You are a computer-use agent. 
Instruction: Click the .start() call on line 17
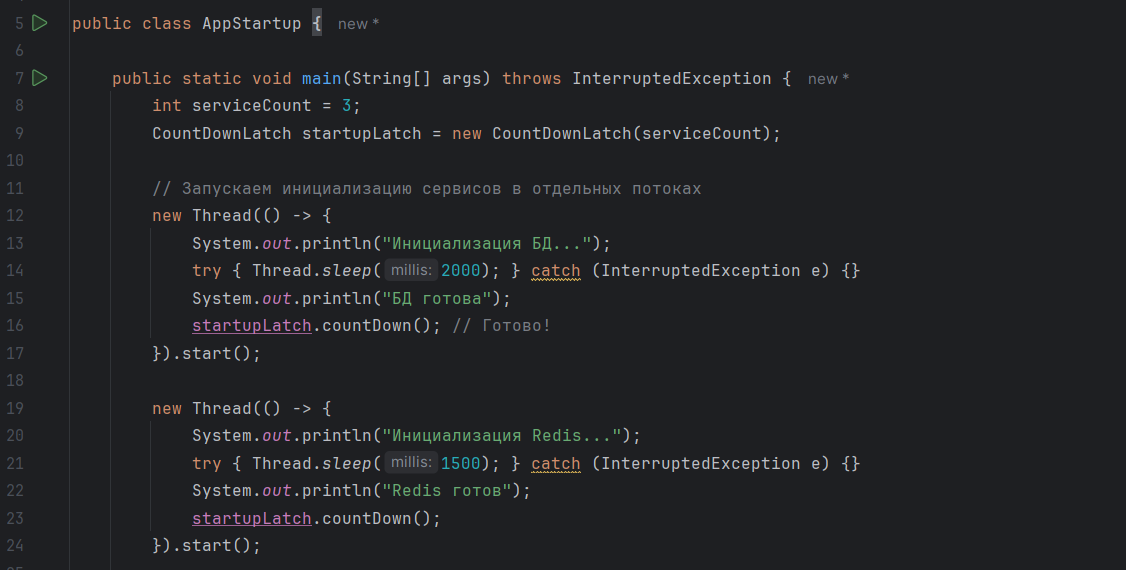pos(215,353)
